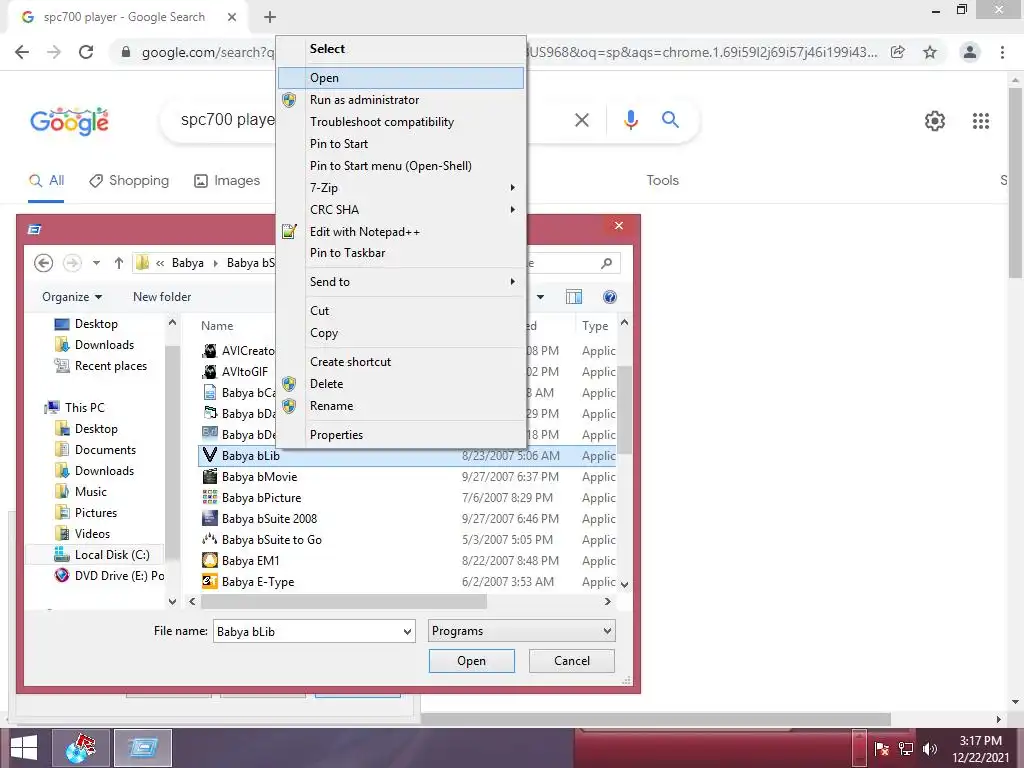Choose Rename from context menu
1024x768 pixels.
coord(400,406)
